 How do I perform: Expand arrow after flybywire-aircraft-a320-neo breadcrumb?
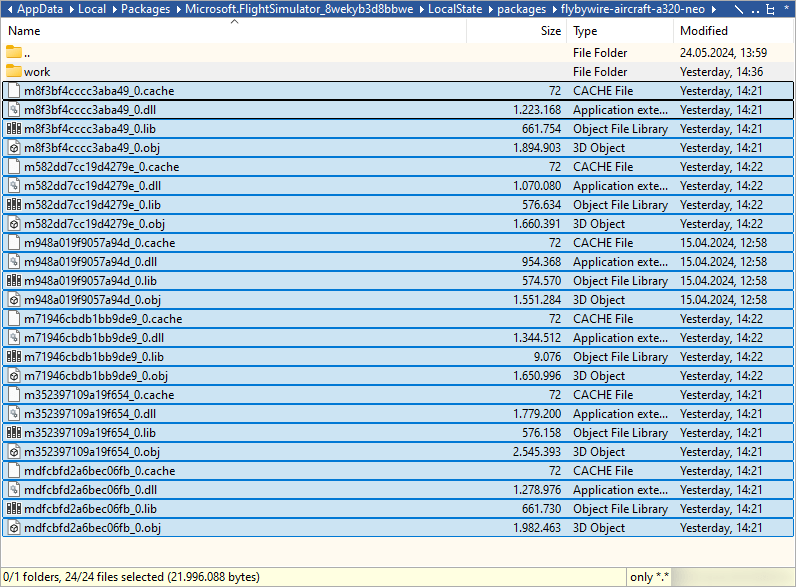pos(715,9)
